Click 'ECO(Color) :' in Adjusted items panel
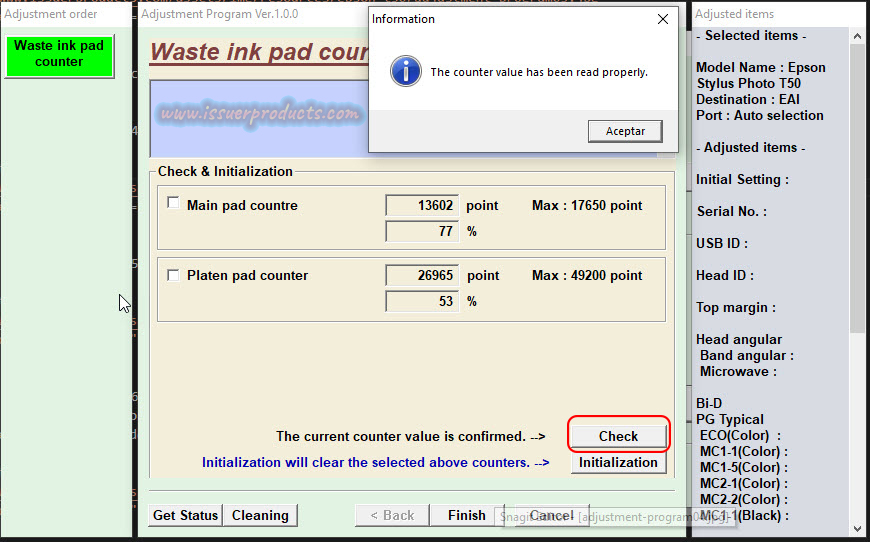 [x=740, y=435]
